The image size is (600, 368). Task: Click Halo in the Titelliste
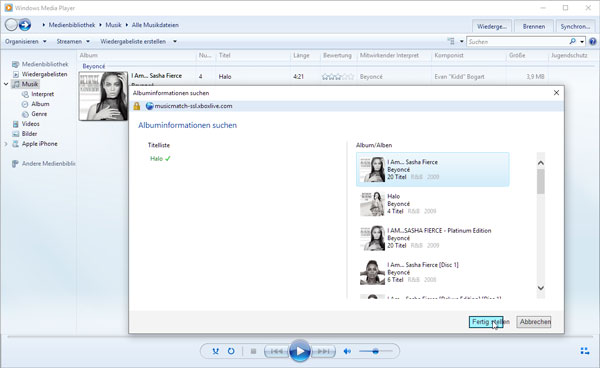click(157, 158)
